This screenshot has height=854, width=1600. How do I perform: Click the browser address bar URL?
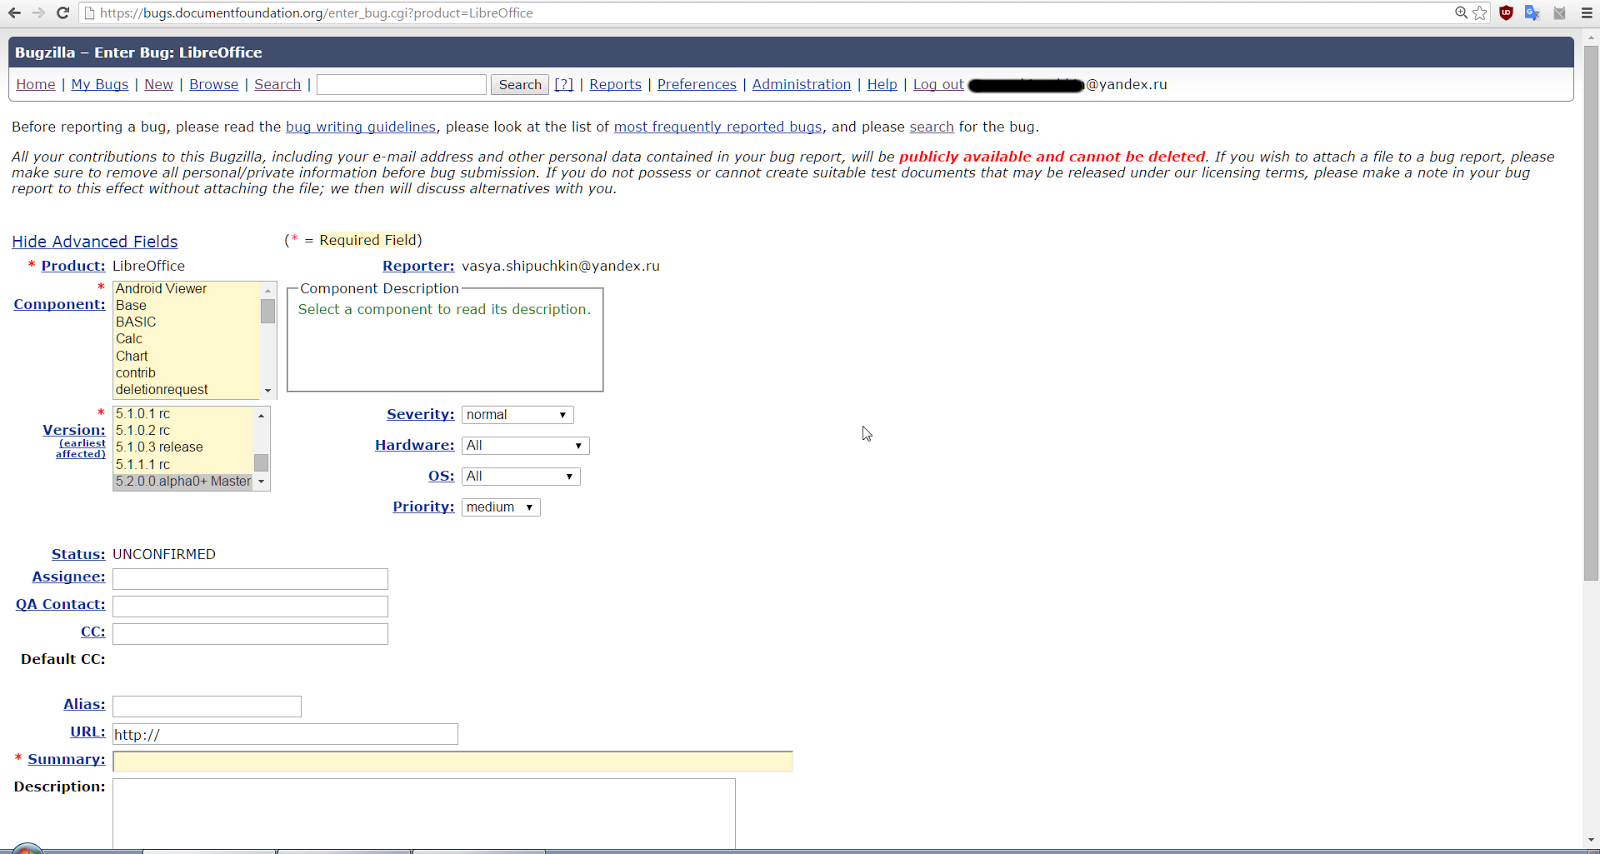pos(316,13)
